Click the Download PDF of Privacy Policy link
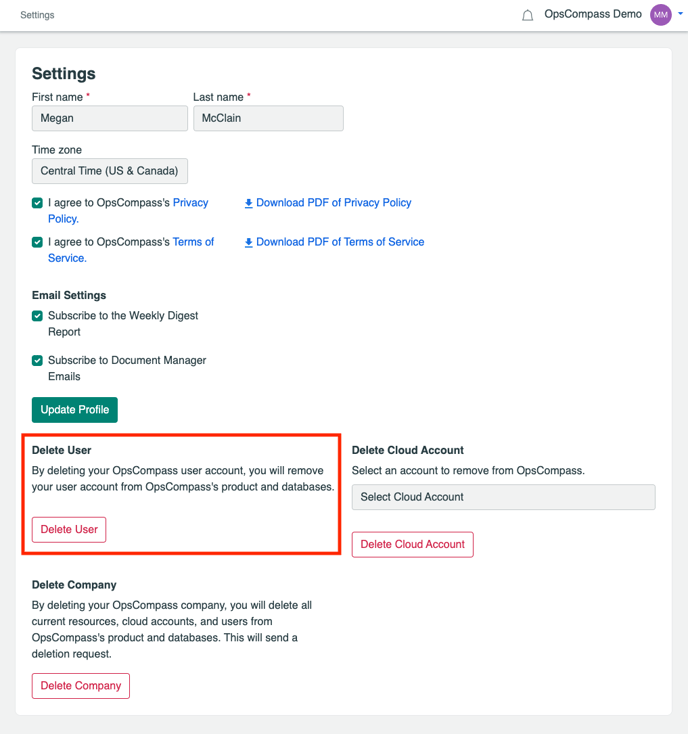This screenshot has height=734, width=688. point(334,203)
